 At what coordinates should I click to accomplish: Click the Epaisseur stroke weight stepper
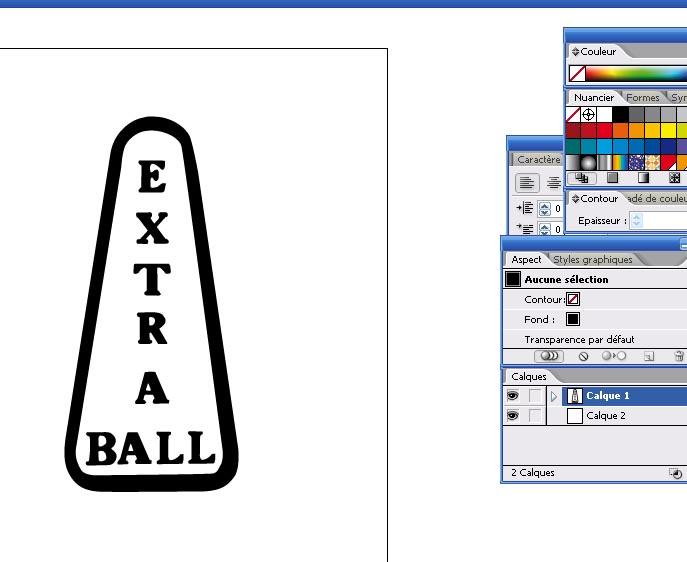point(636,220)
